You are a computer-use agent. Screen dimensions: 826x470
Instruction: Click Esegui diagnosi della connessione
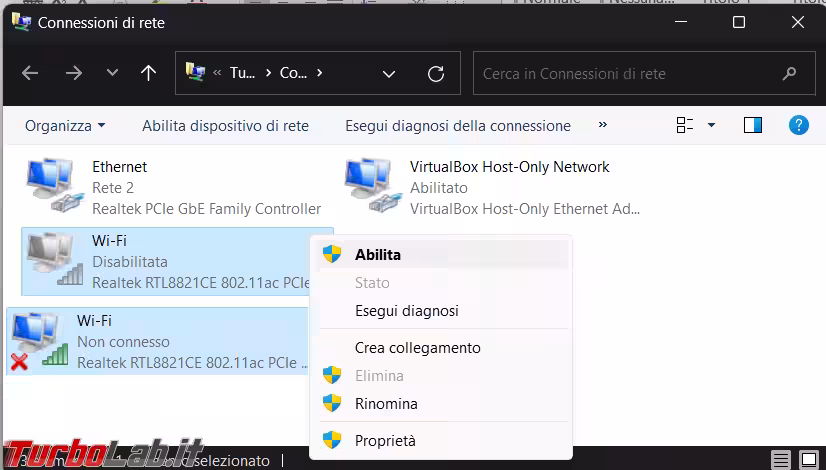coord(458,126)
